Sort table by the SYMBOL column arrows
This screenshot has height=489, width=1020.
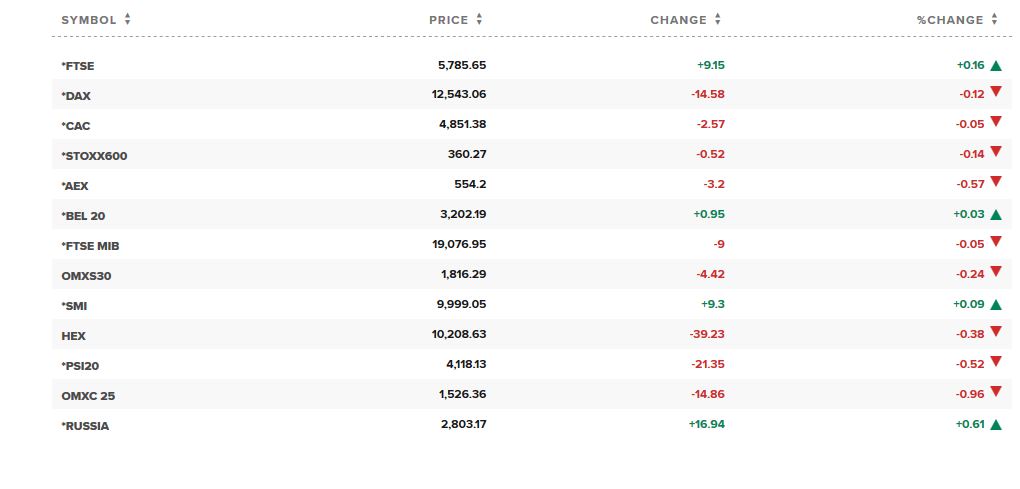click(x=128, y=20)
